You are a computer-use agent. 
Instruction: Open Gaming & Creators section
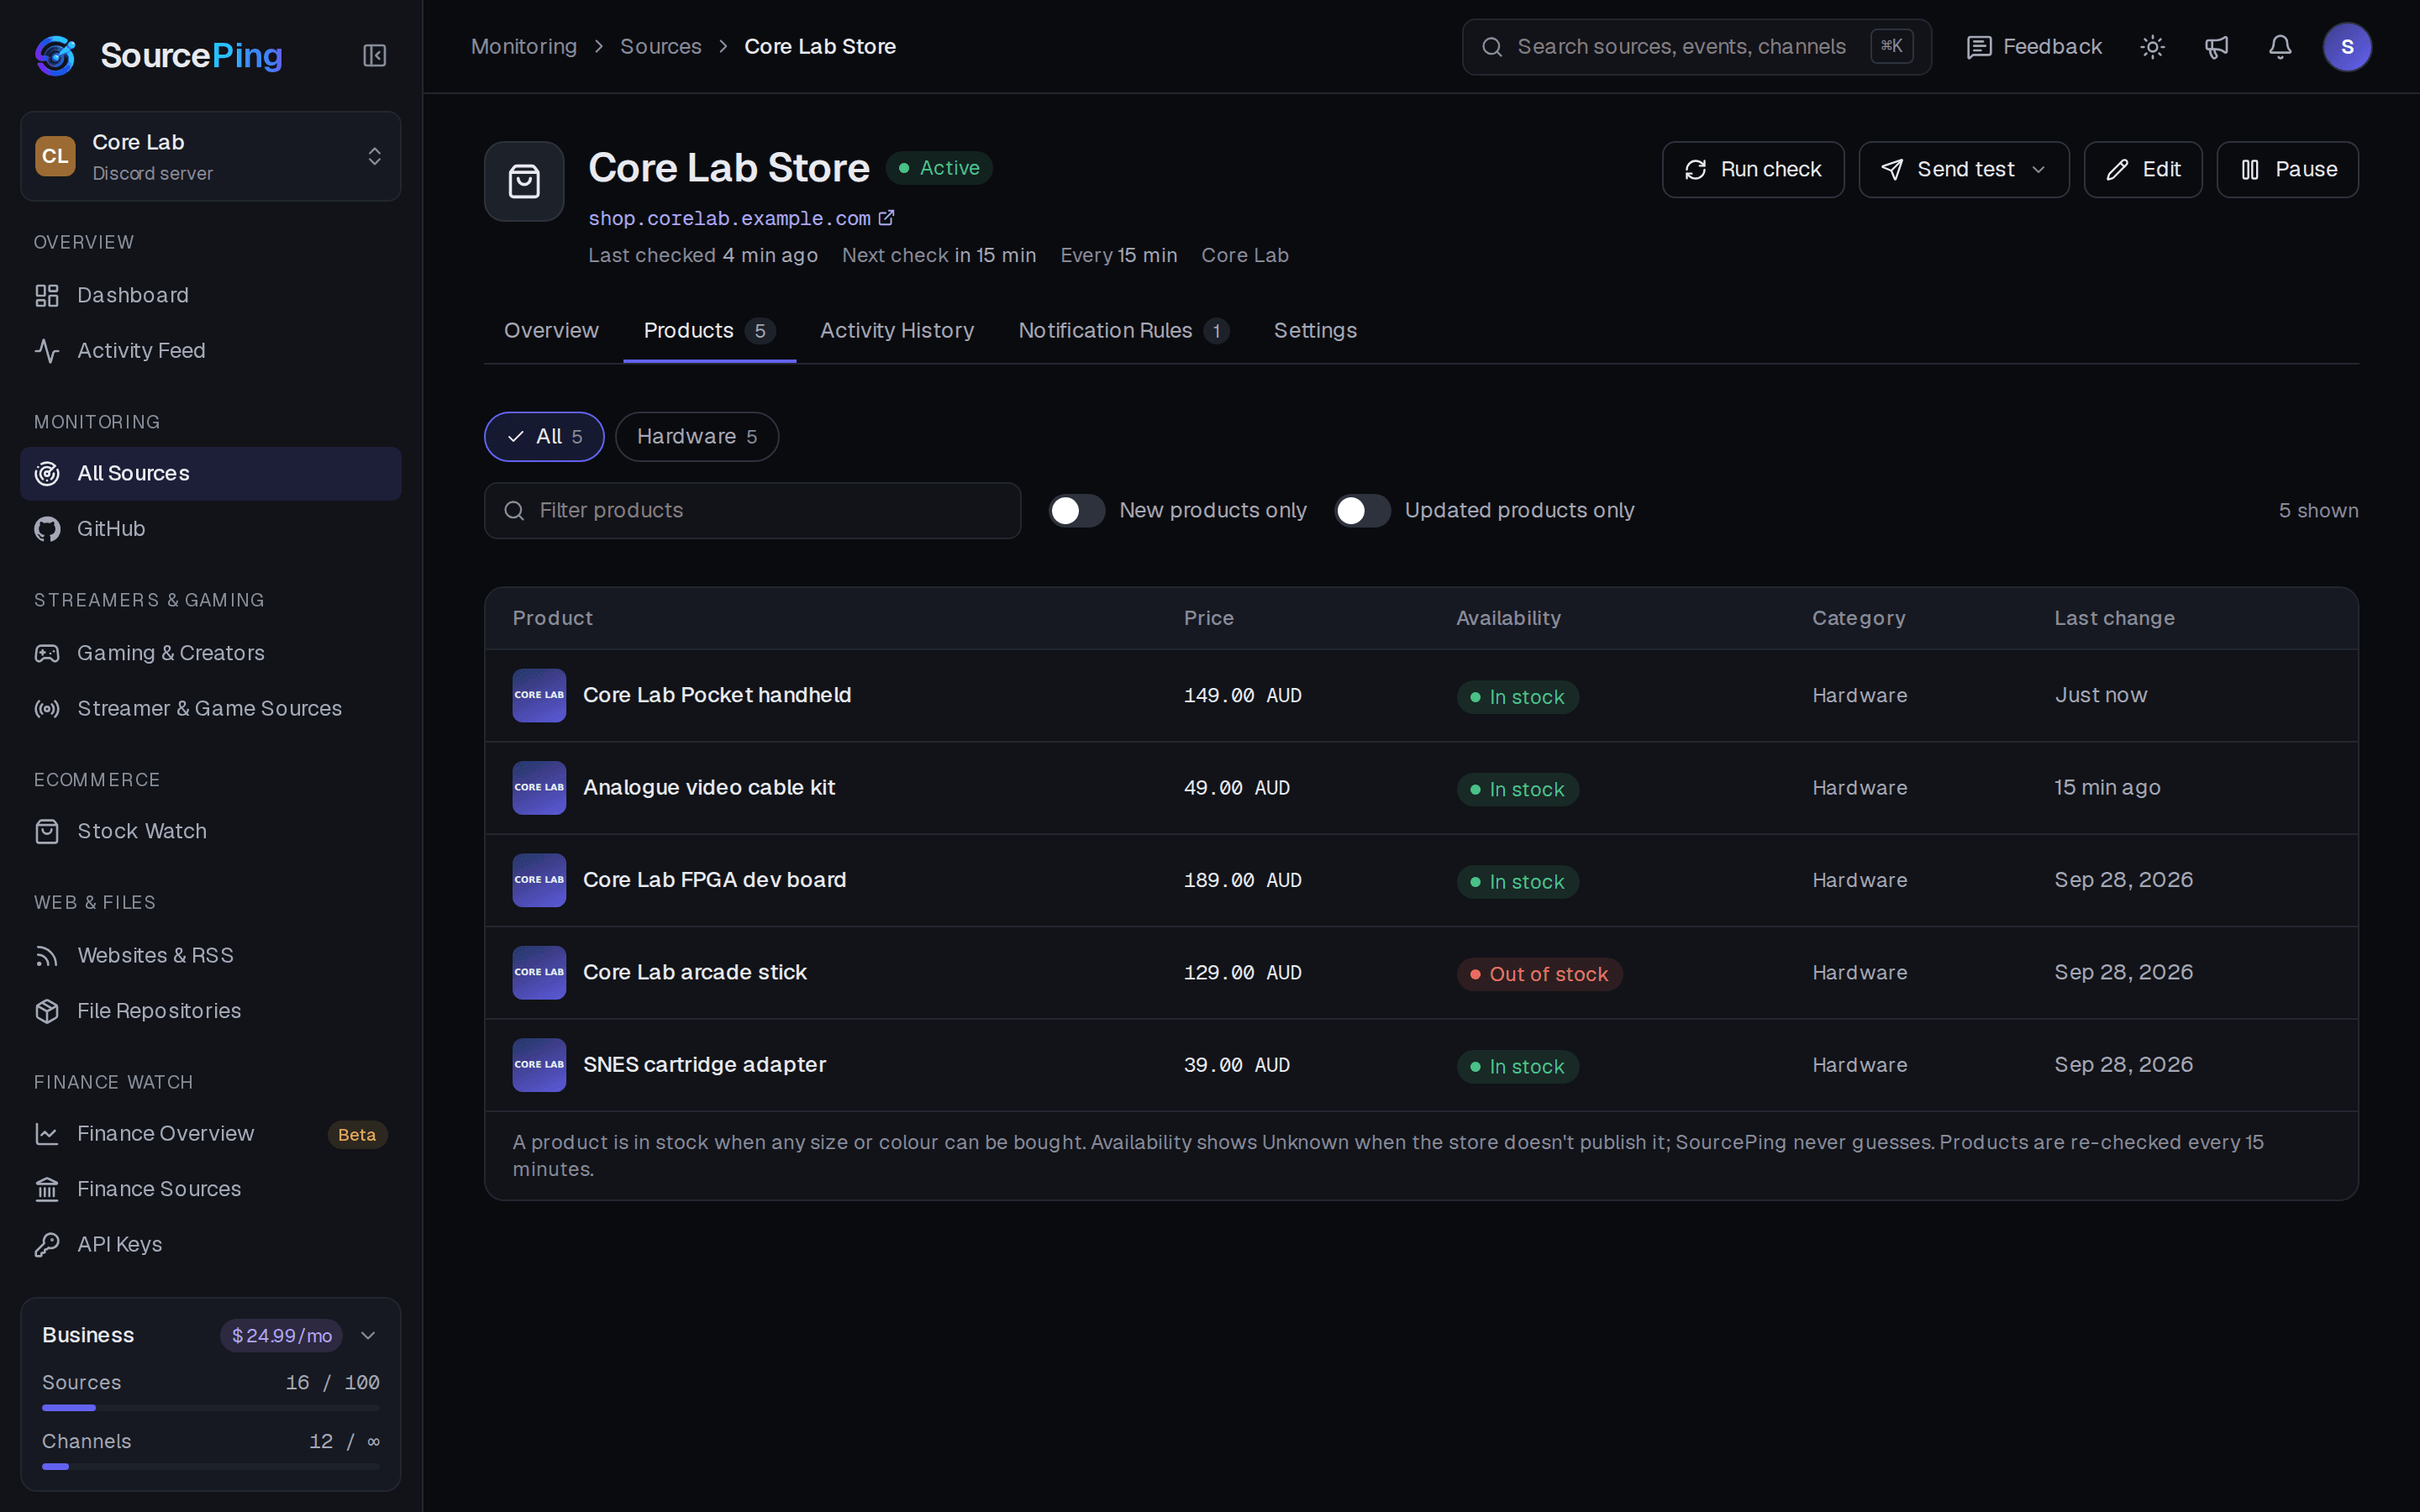(211, 653)
